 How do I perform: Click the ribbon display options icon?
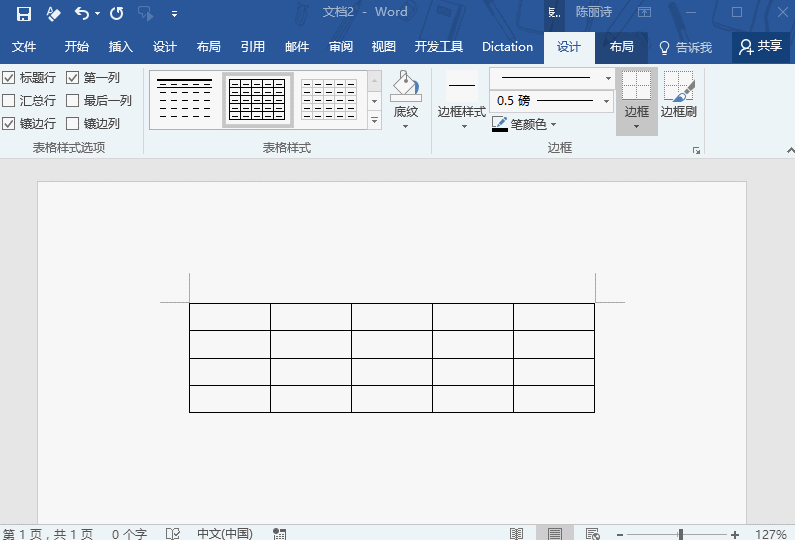tap(644, 12)
